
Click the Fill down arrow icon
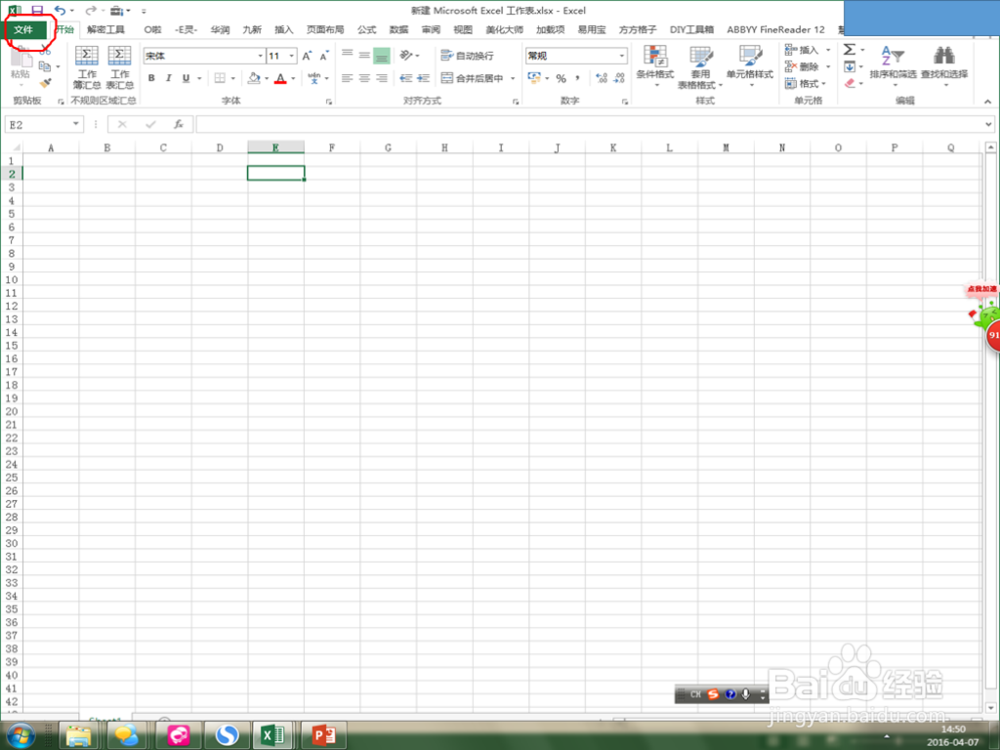(849, 66)
